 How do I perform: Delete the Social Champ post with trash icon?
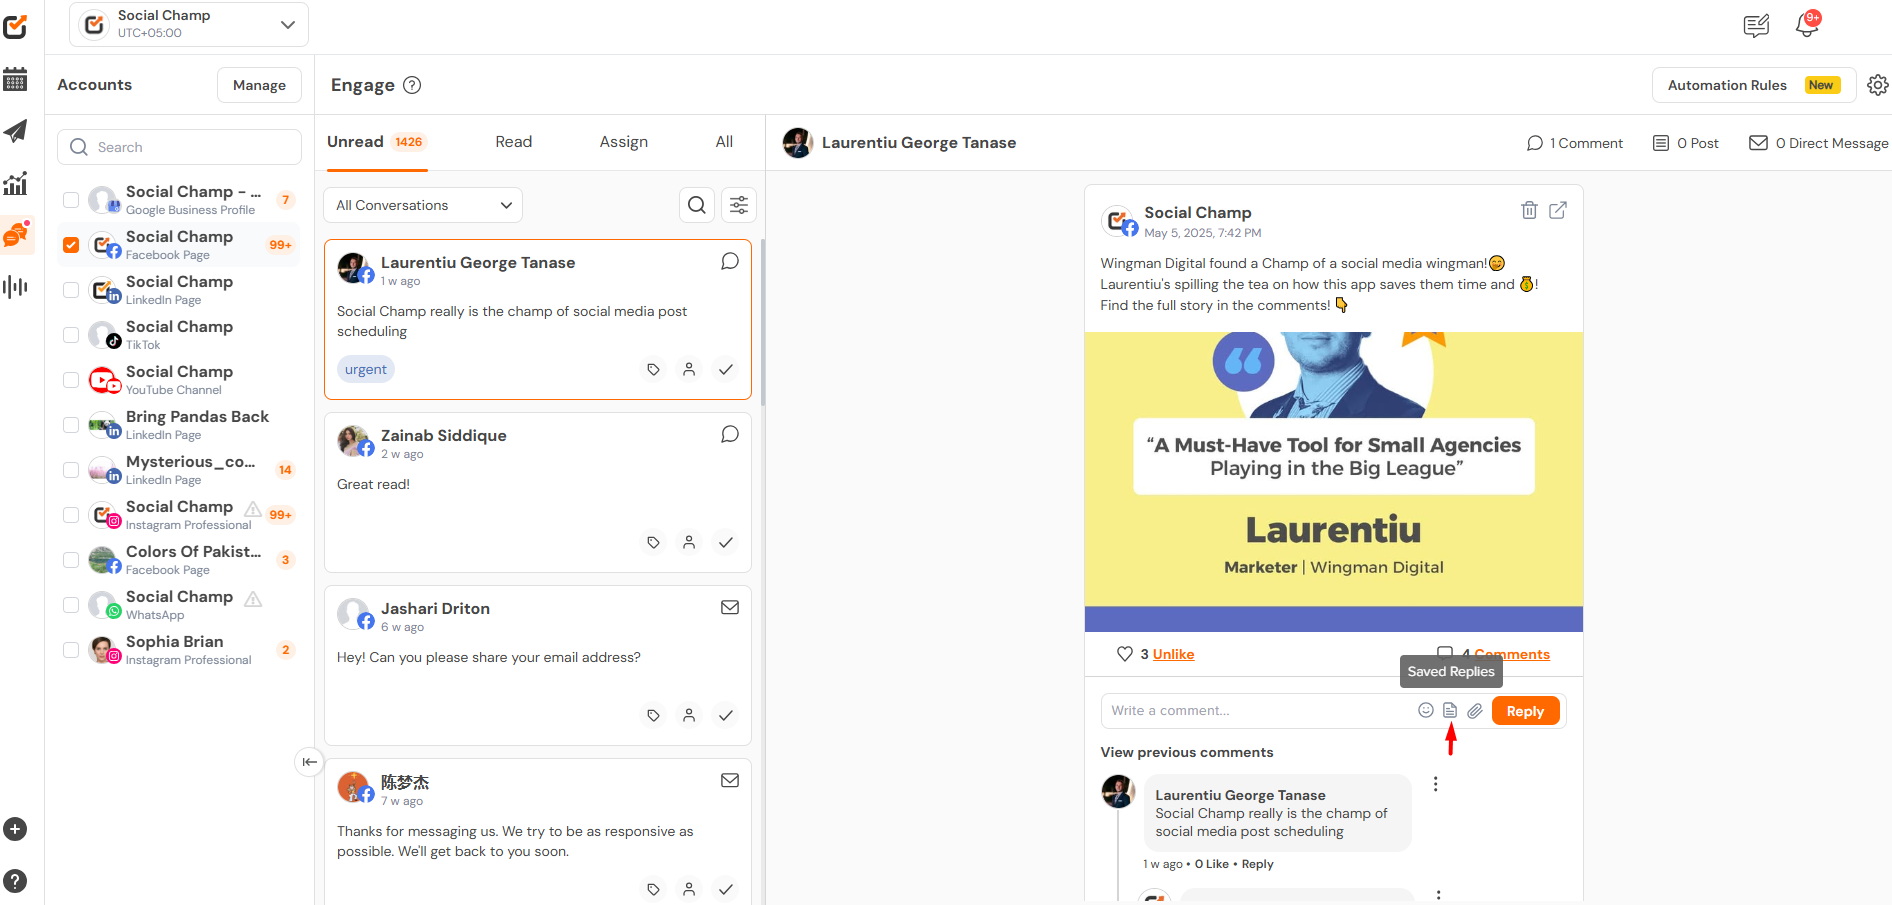click(1529, 210)
